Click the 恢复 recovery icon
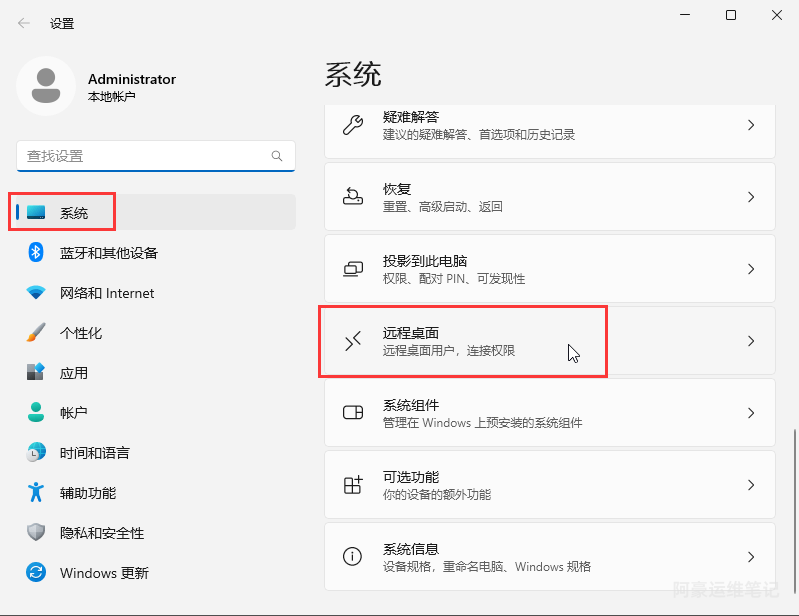This screenshot has width=799, height=616. pyautogui.click(x=353, y=197)
